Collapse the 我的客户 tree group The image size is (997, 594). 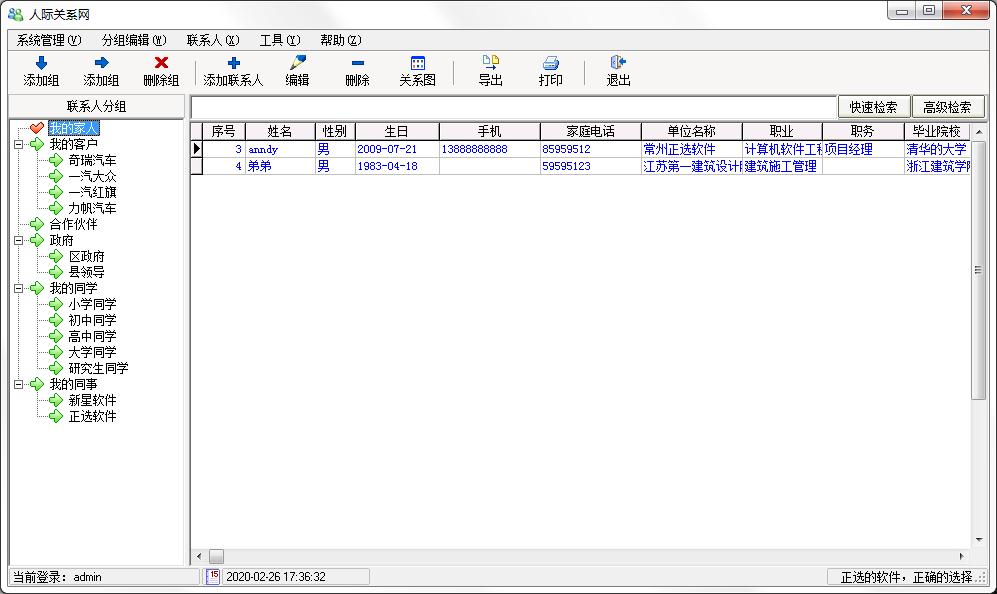[x=18, y=144]
